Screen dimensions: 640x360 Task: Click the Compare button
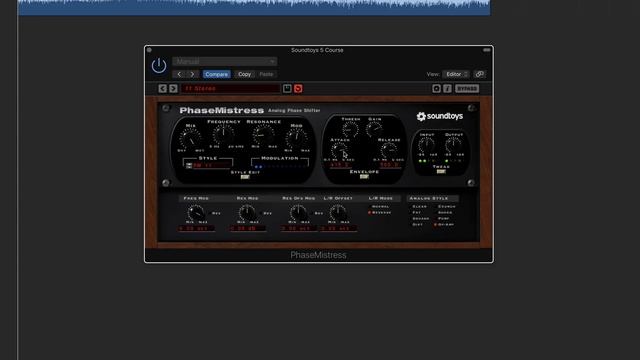click(x=216, y=74)
